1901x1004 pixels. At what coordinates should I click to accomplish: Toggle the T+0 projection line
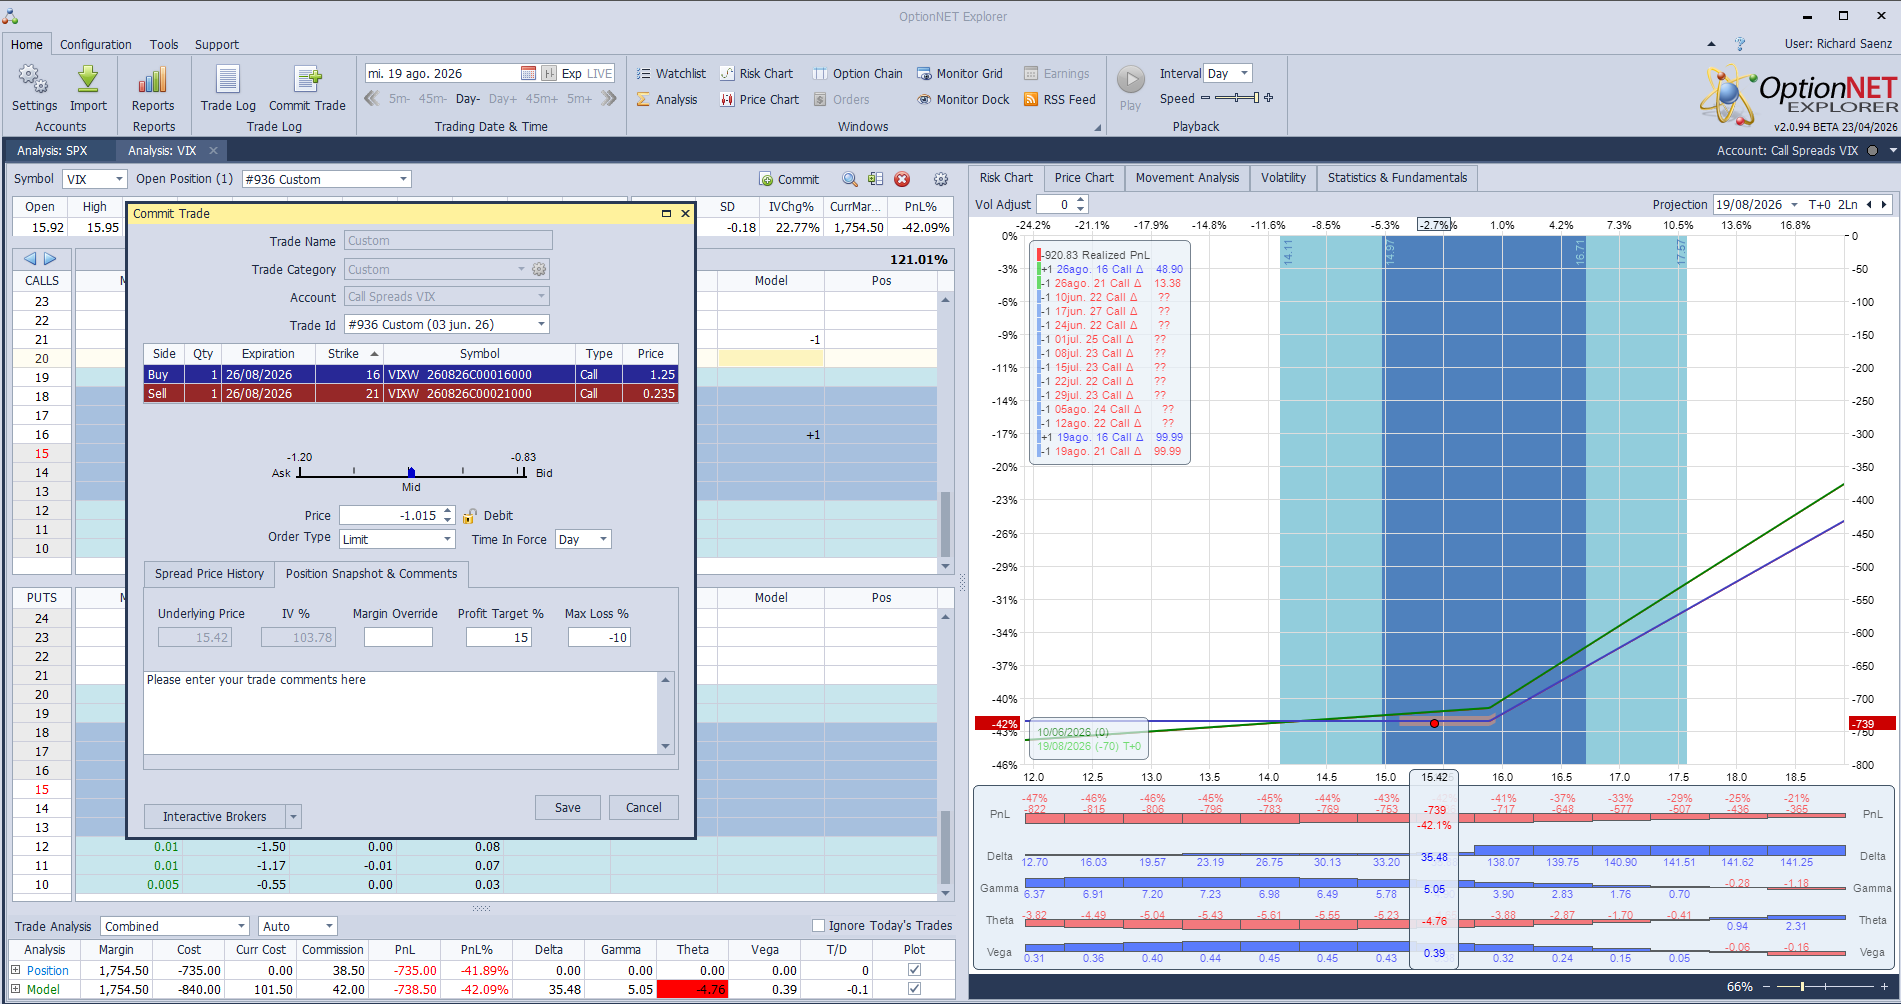click(x=1819, y=204)
